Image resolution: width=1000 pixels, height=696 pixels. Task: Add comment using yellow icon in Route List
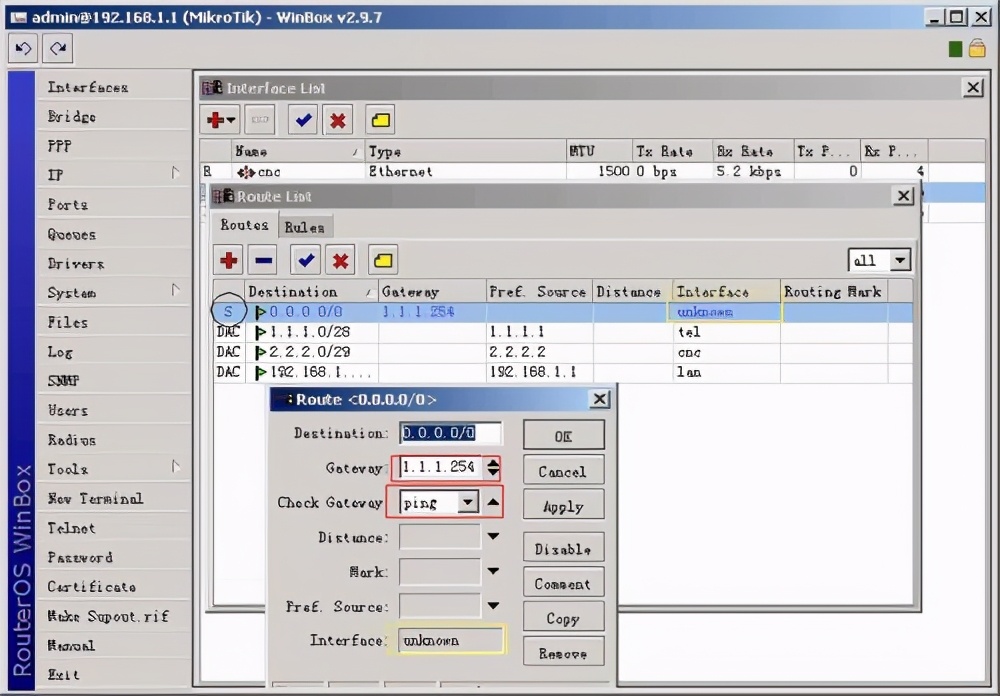[x=382, y=261]
